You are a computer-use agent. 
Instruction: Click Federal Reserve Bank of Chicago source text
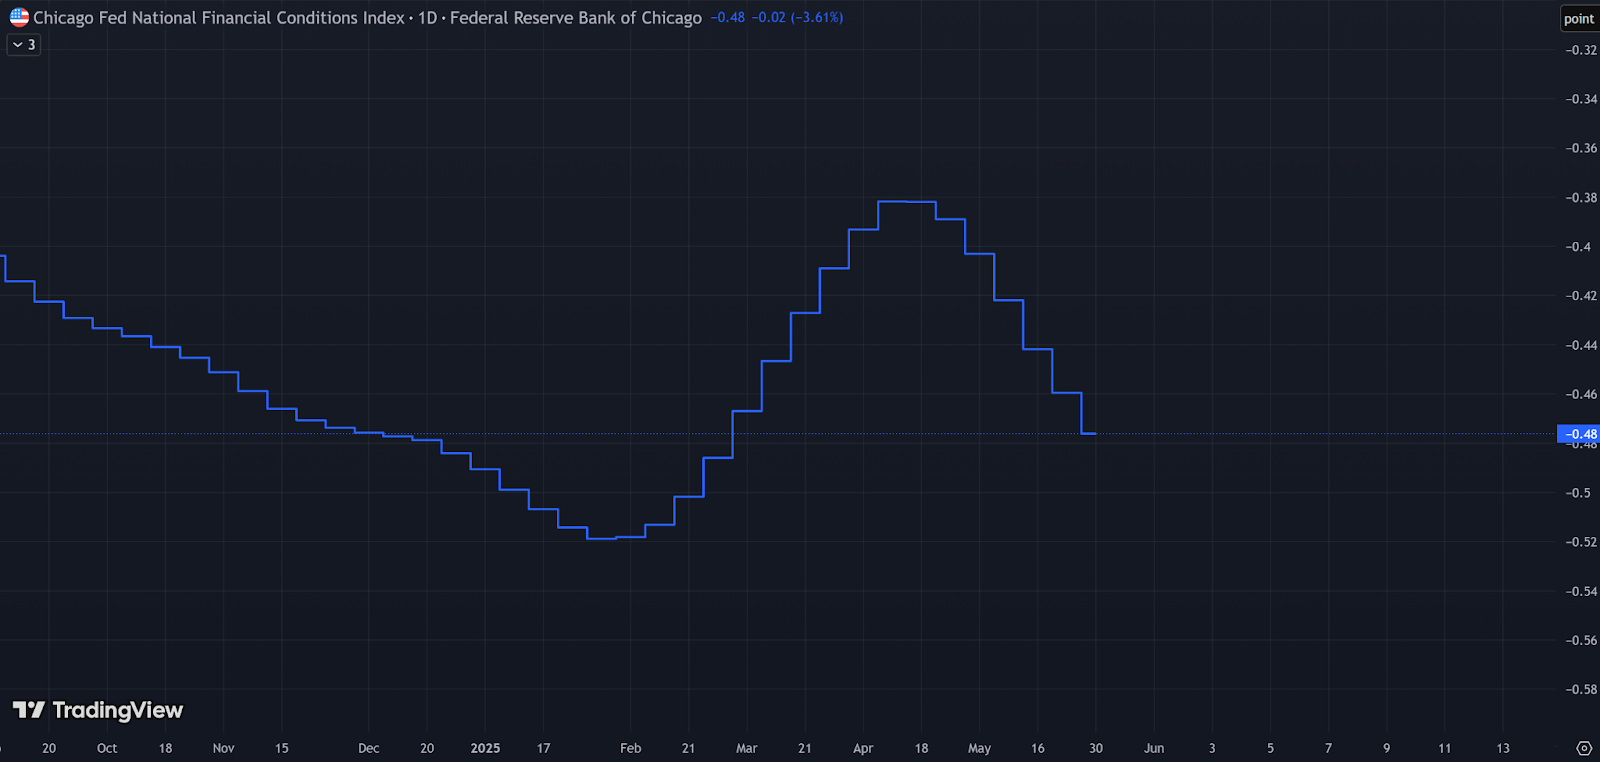click(x=576, y=18)
